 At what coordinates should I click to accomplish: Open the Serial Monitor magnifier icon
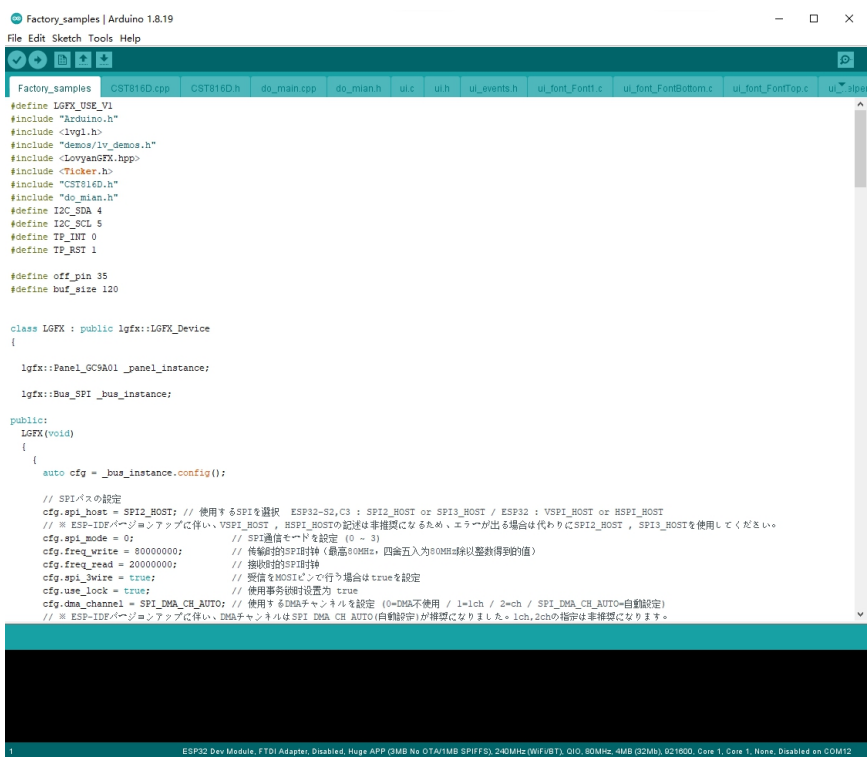[x=845, y=61]
